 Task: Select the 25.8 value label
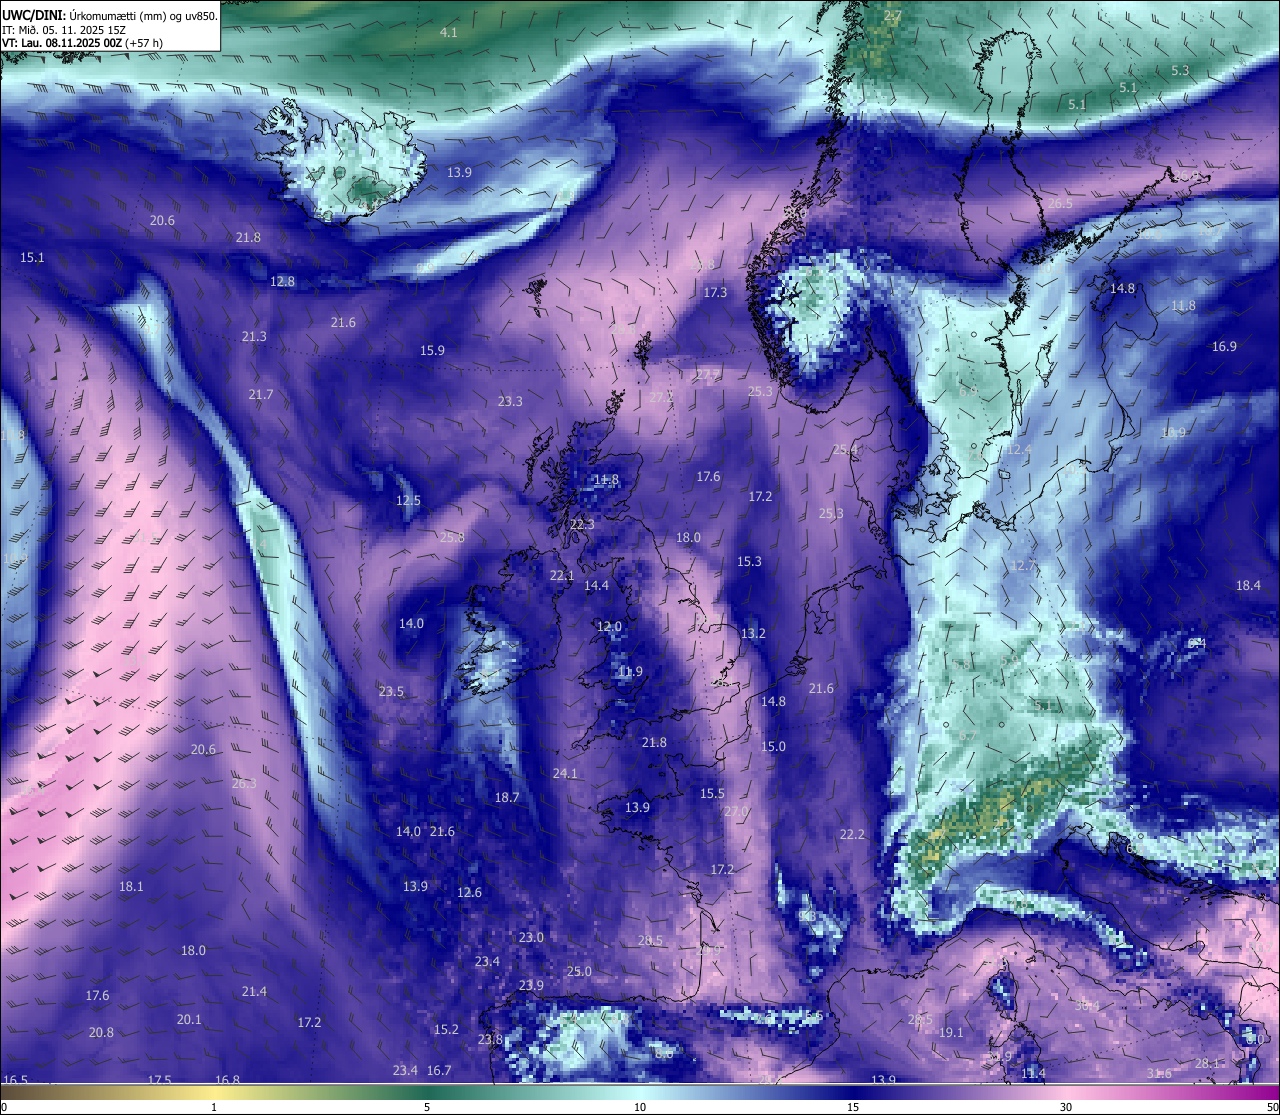452,538
